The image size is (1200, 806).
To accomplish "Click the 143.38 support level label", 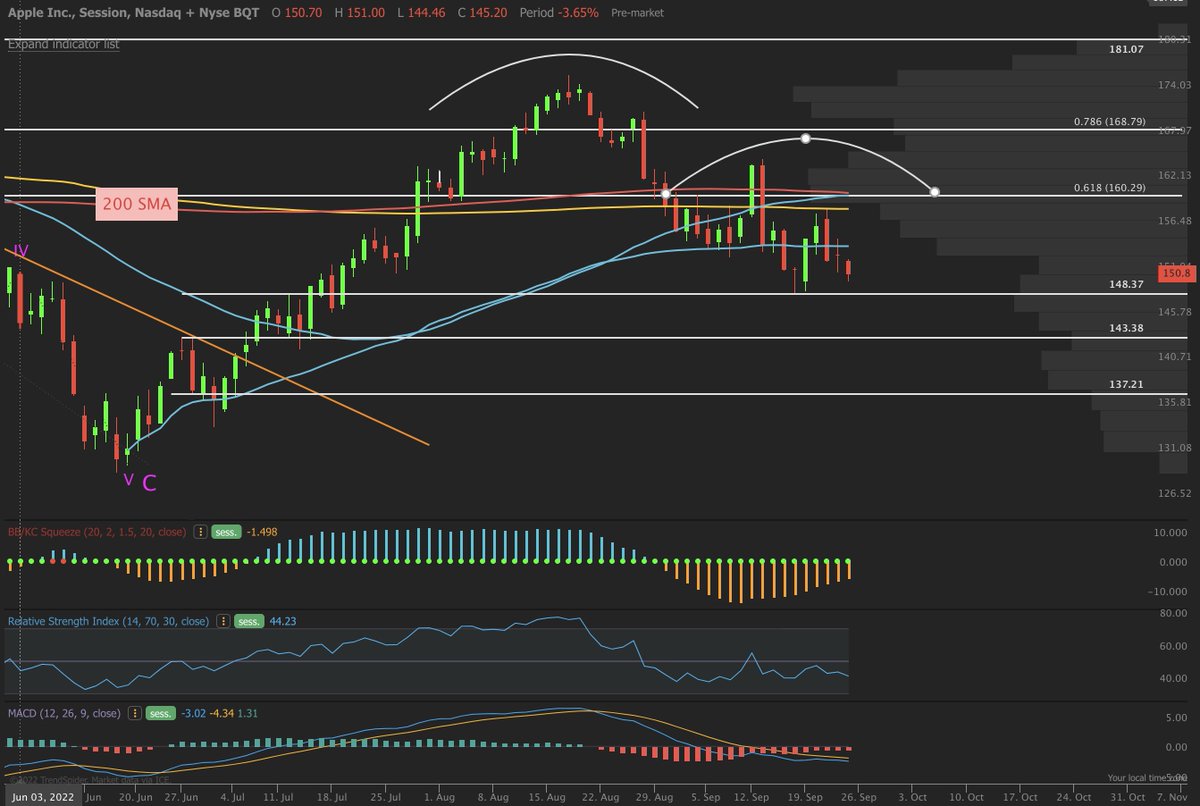I will pos(1126,328).
